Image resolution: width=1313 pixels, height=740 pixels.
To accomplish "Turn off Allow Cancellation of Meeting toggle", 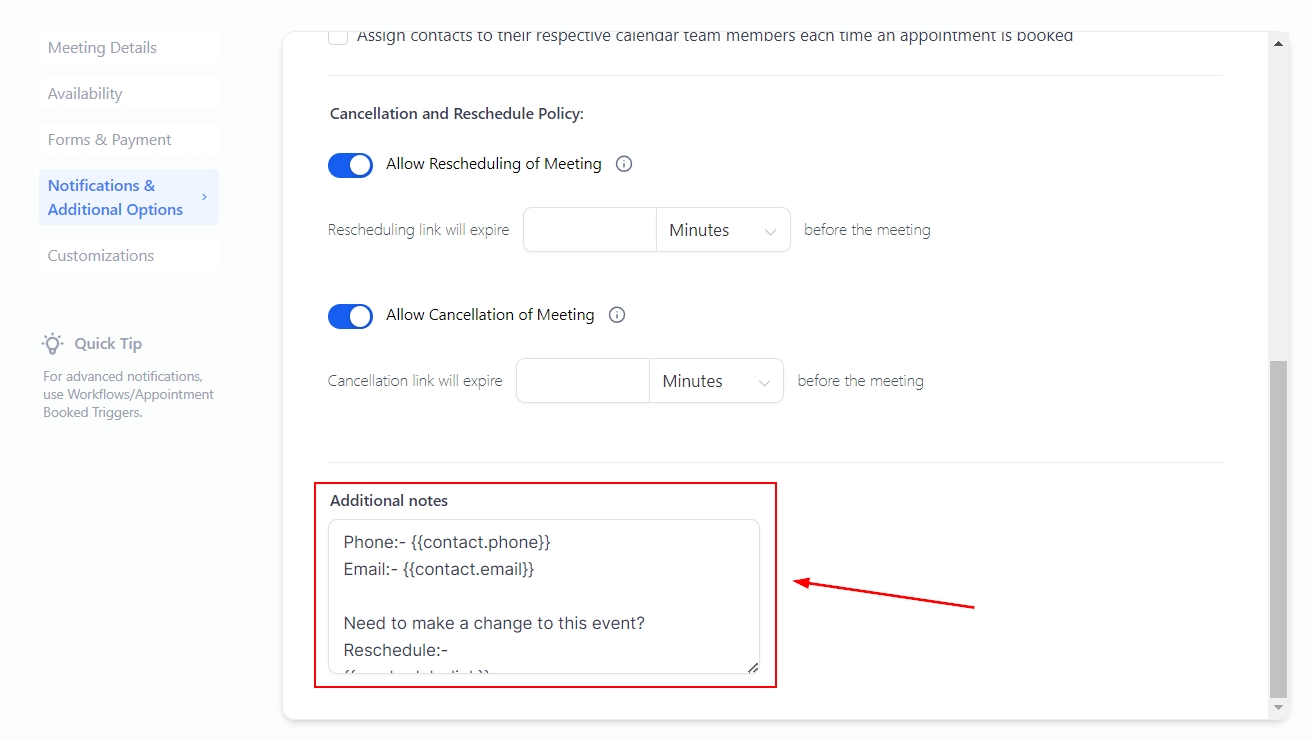I will (350, 316).
